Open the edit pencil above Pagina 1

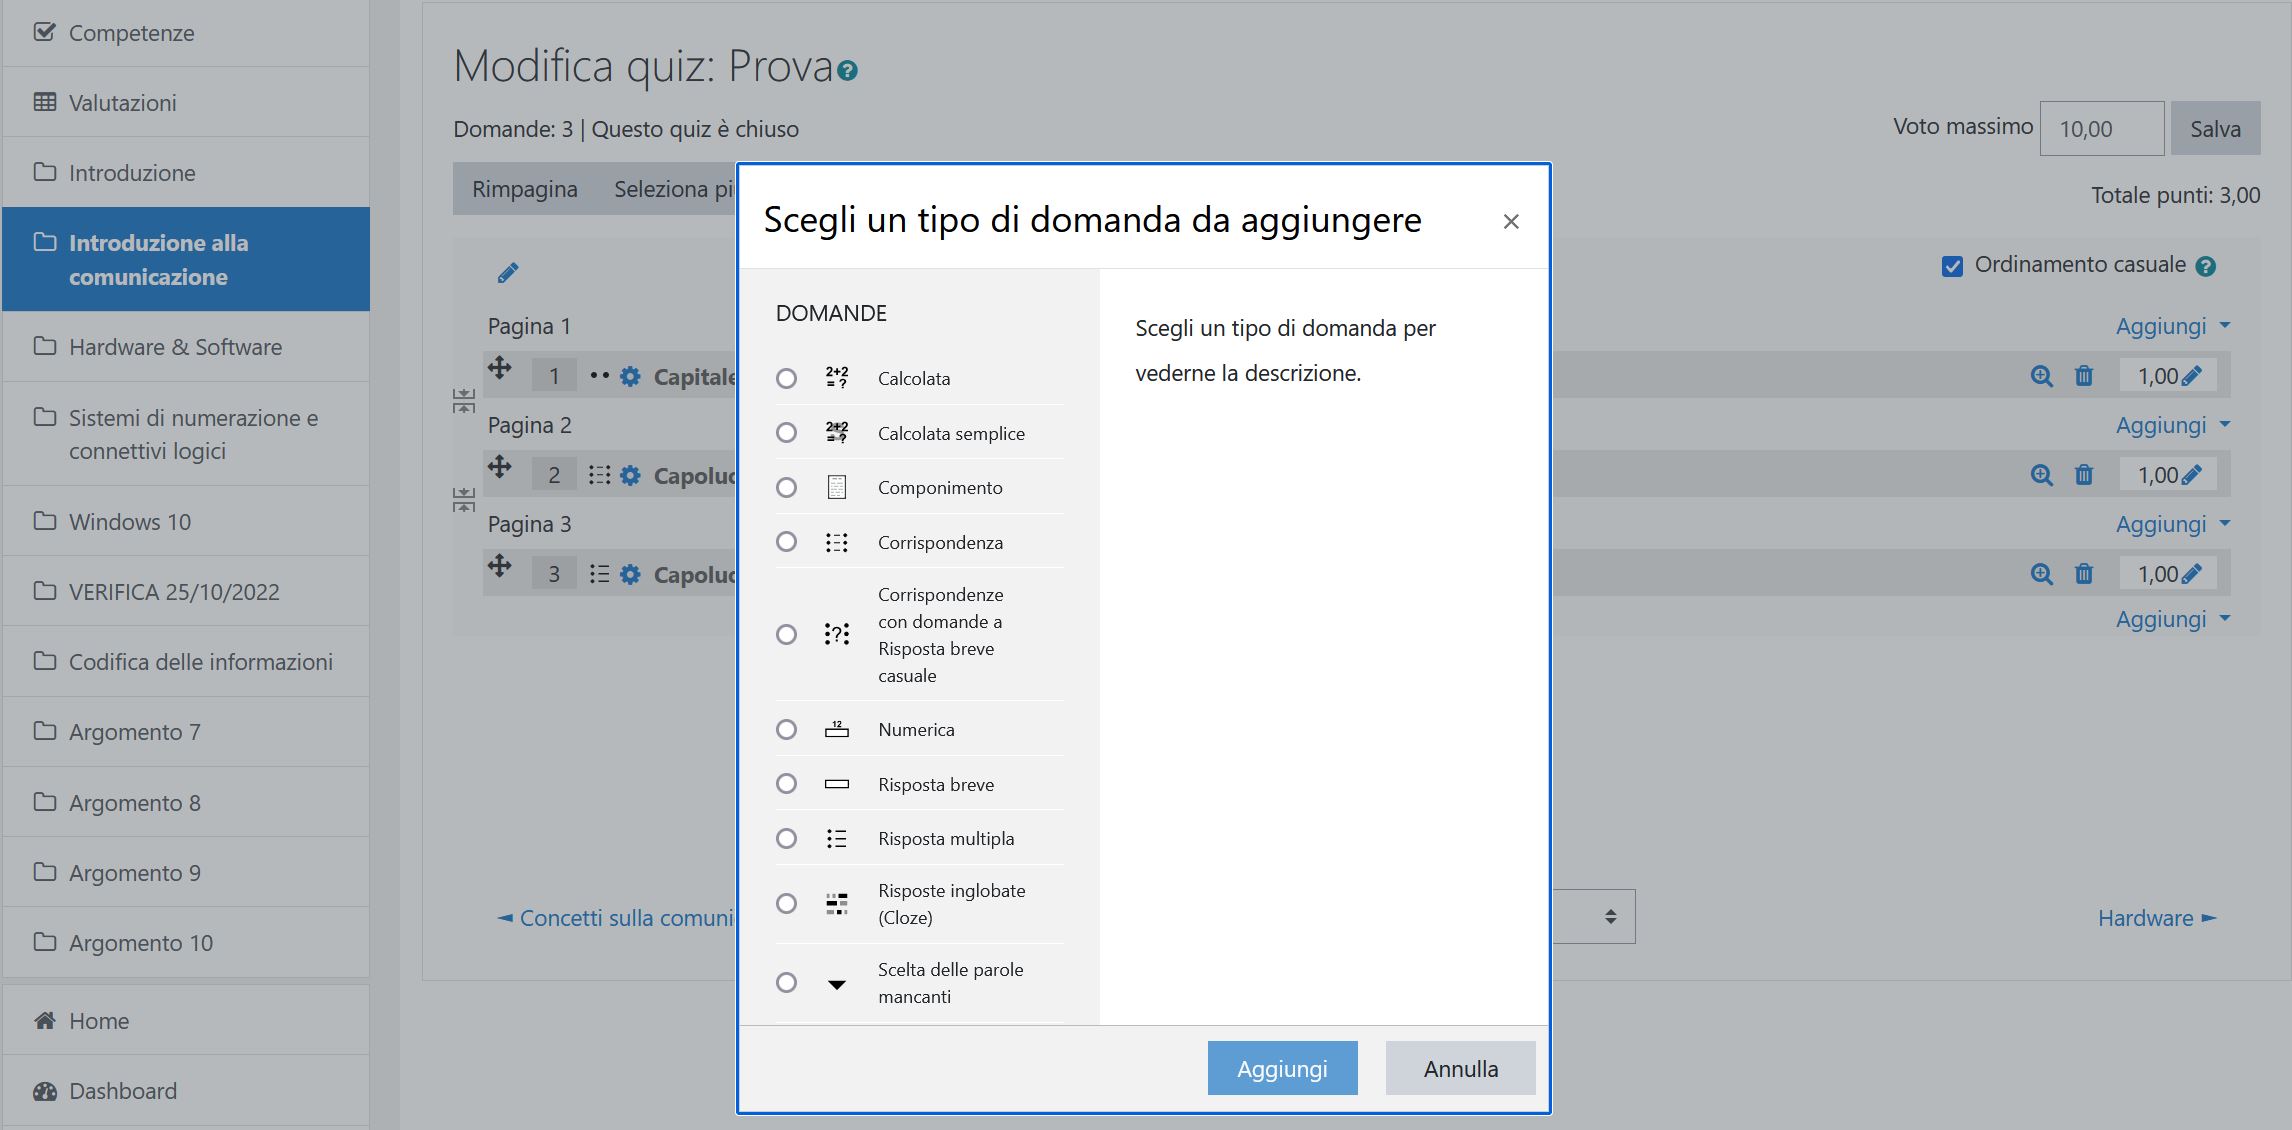pyautogui.click(x=509, y=271)
